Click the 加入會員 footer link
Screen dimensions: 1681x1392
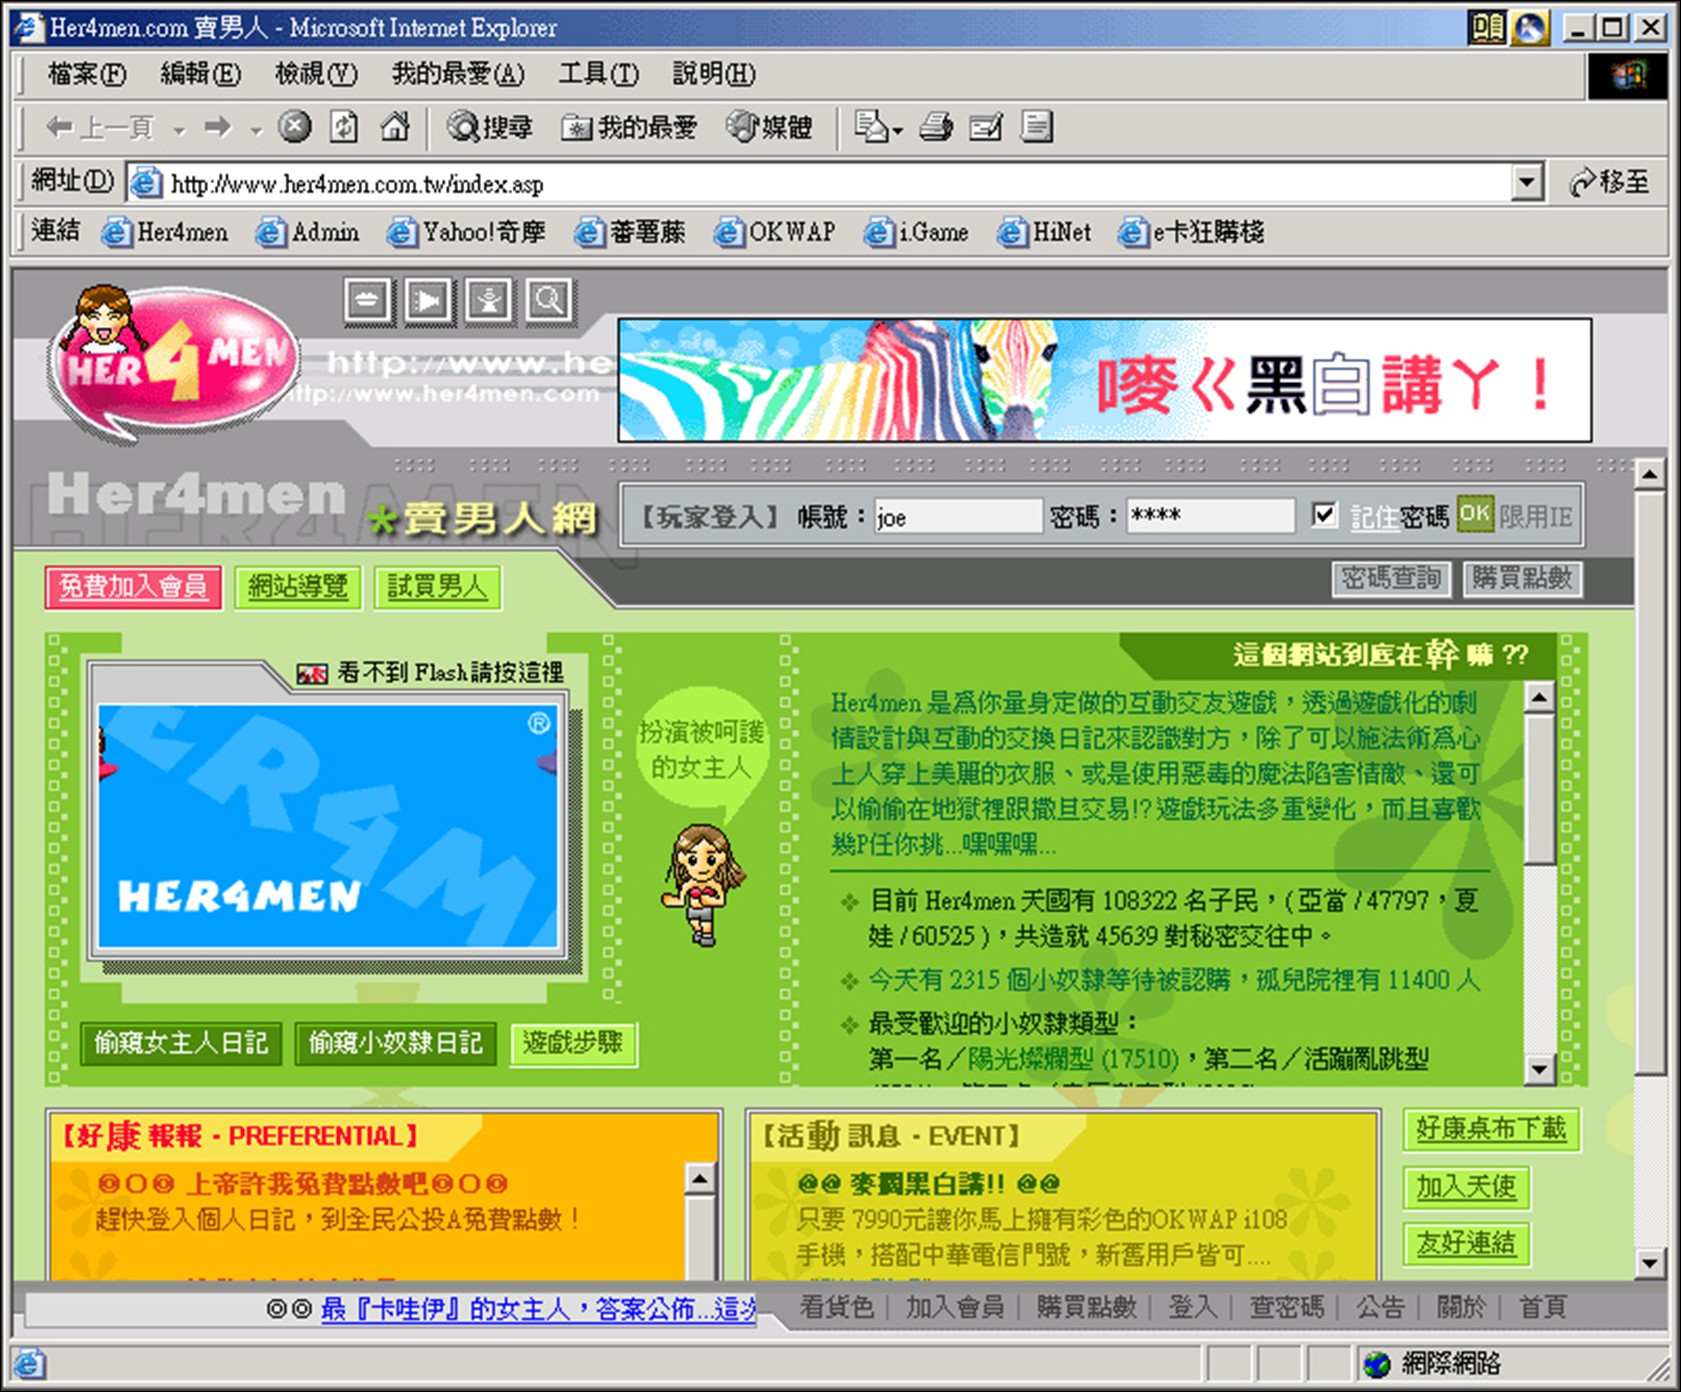click(x=954, y=1307)
